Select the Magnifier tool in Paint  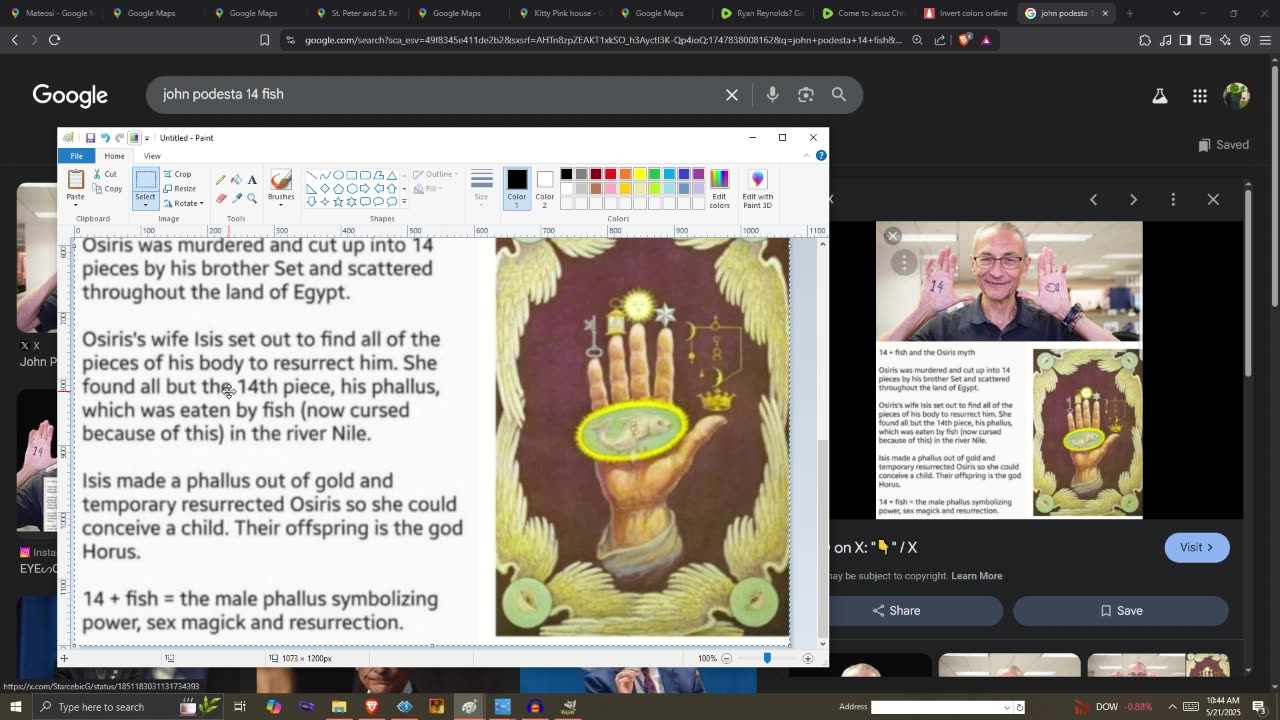tap(252, 198)
